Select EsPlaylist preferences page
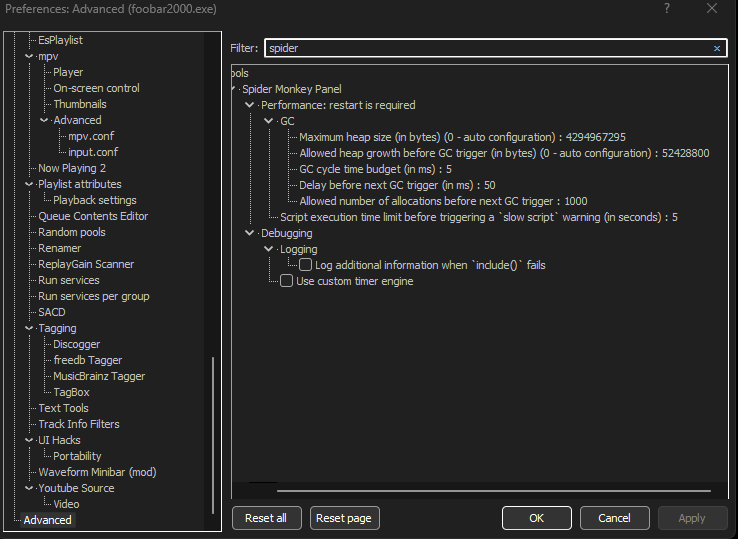 [60, 40]
